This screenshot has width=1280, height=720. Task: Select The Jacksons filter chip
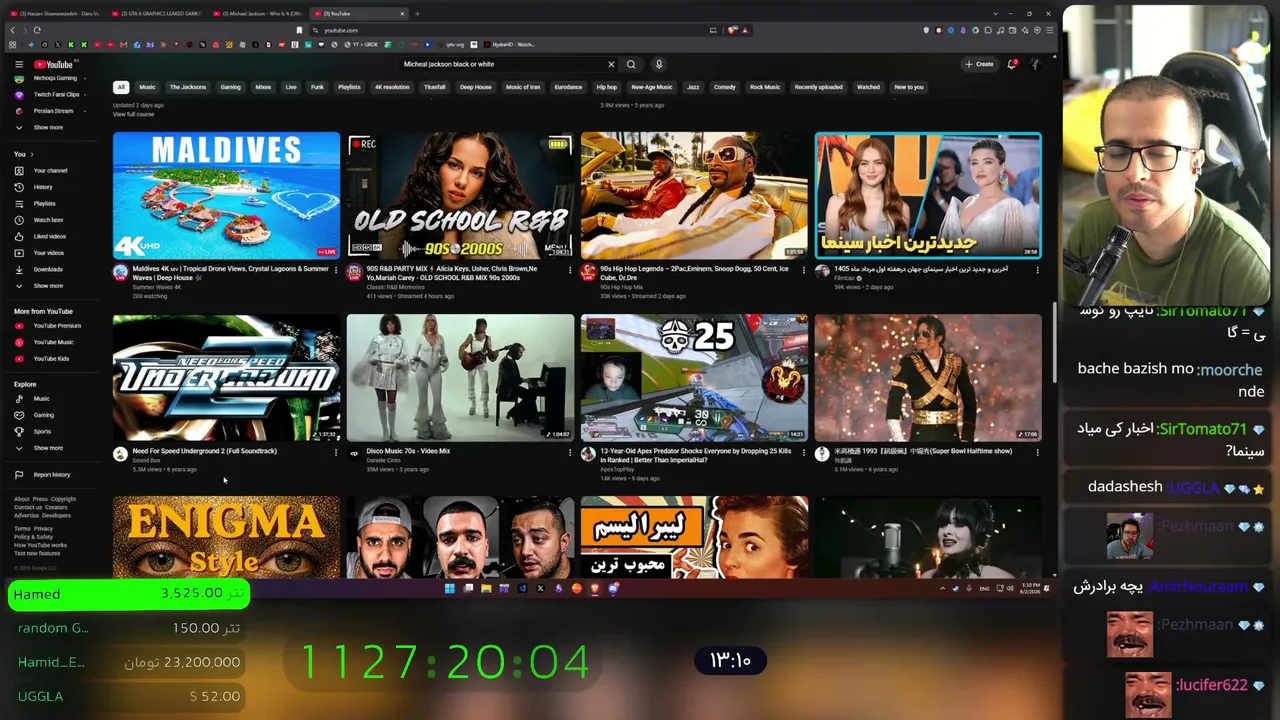(x=187, y=87)
